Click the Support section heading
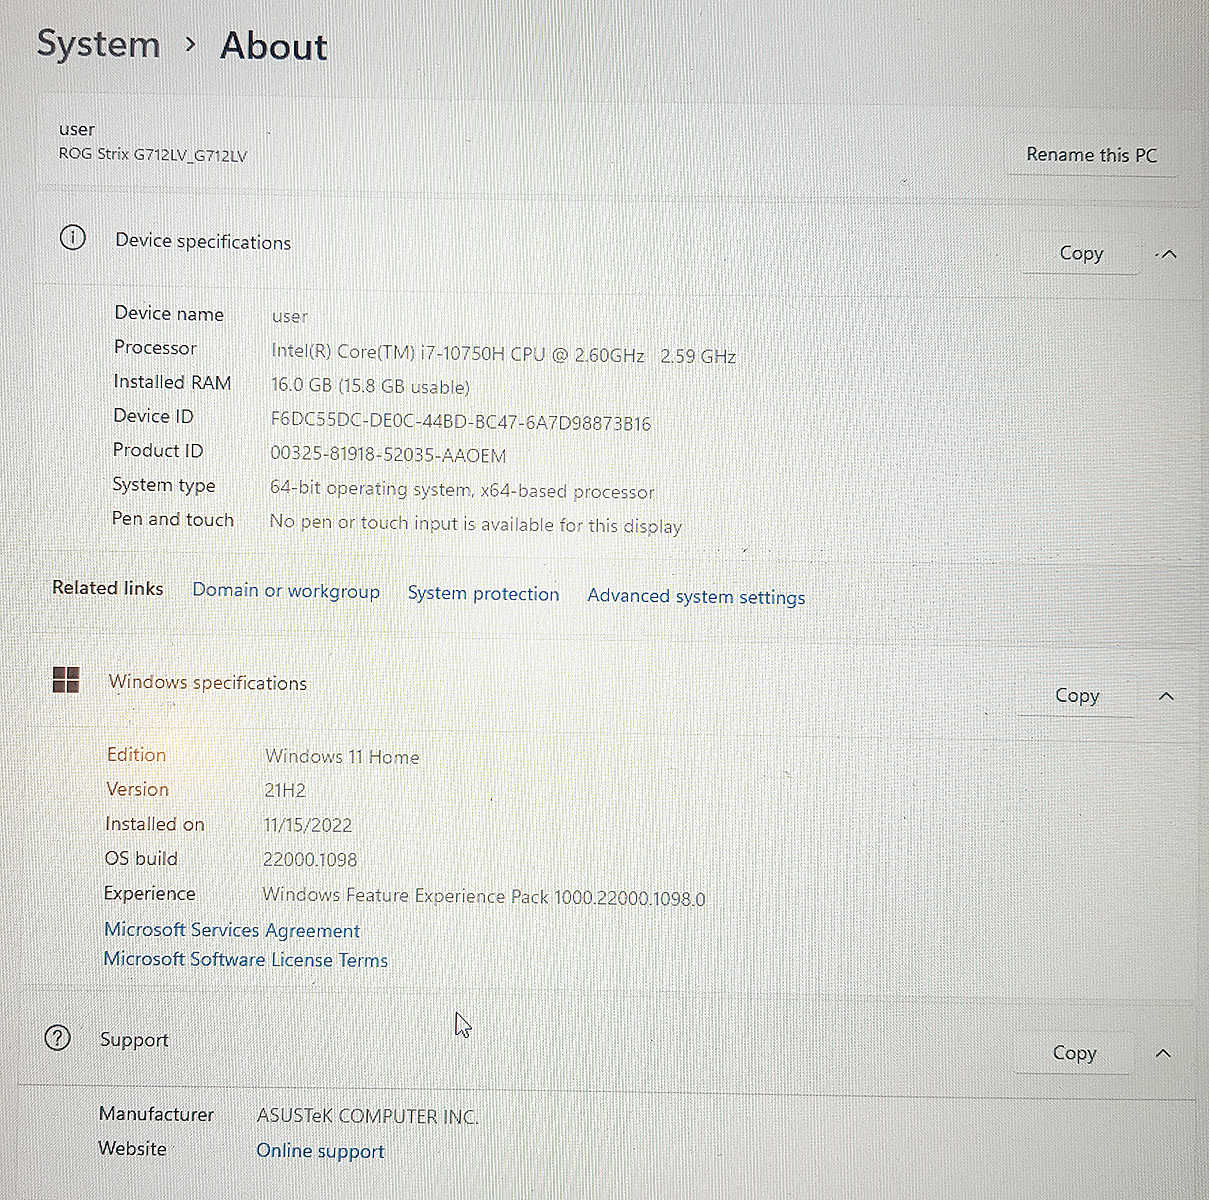The height and width of the screenshot is (1200, 1209). point(134,1040)
